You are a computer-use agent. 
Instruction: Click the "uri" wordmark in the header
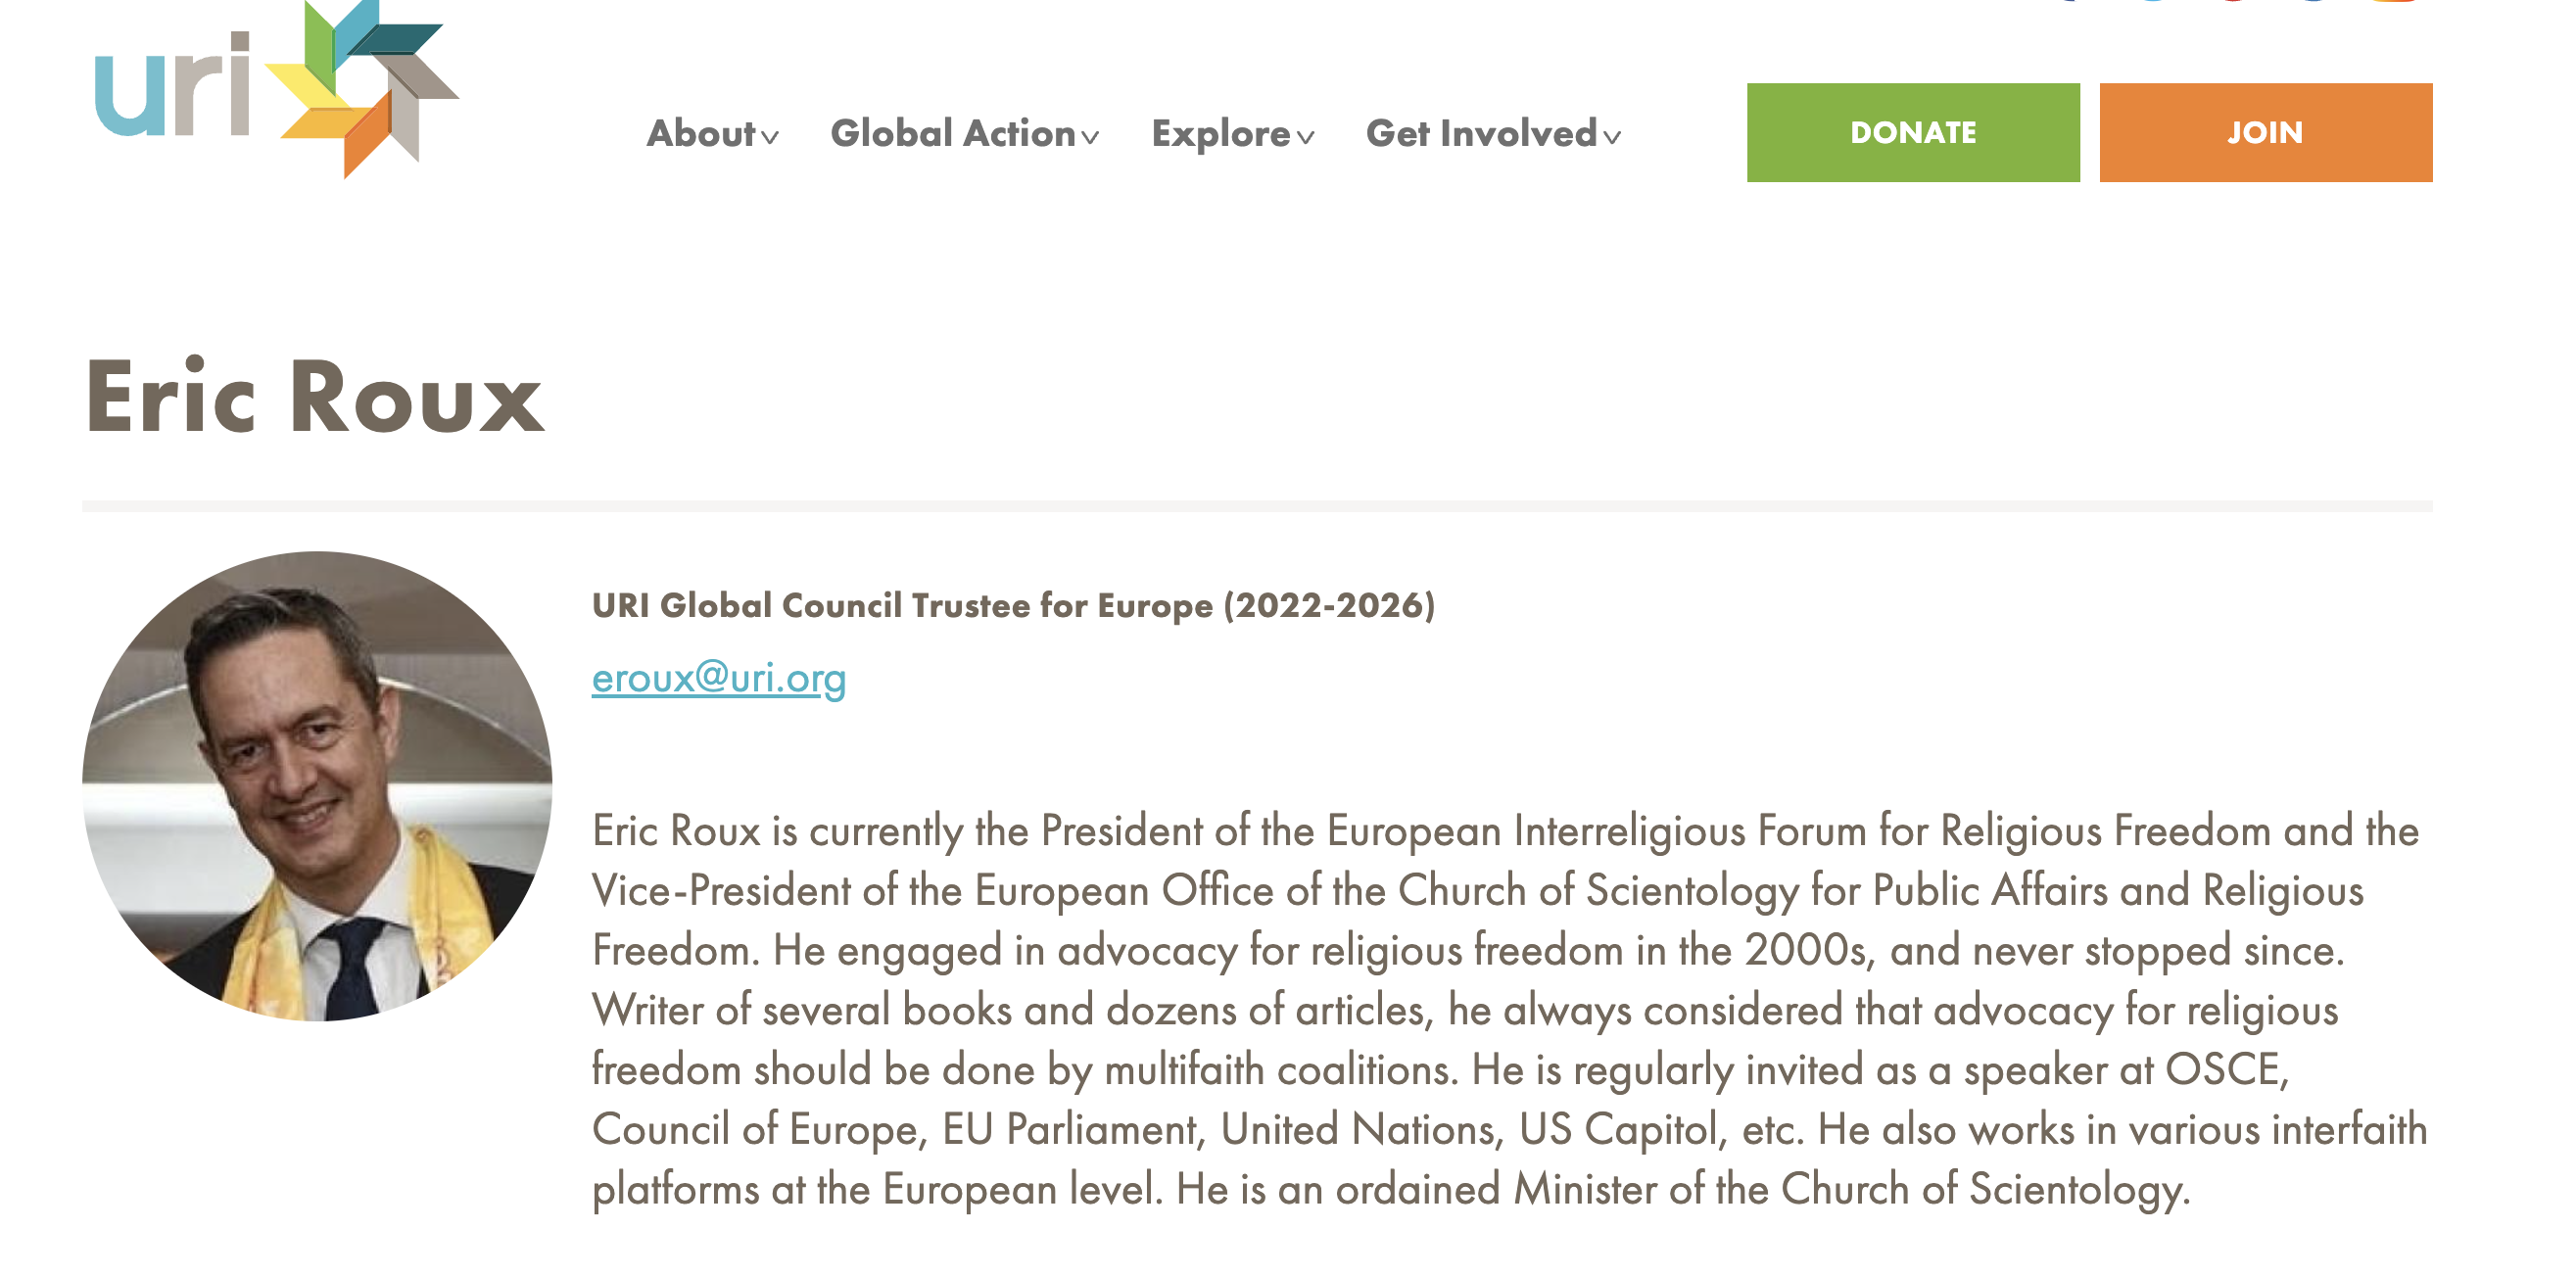(171, 88)
